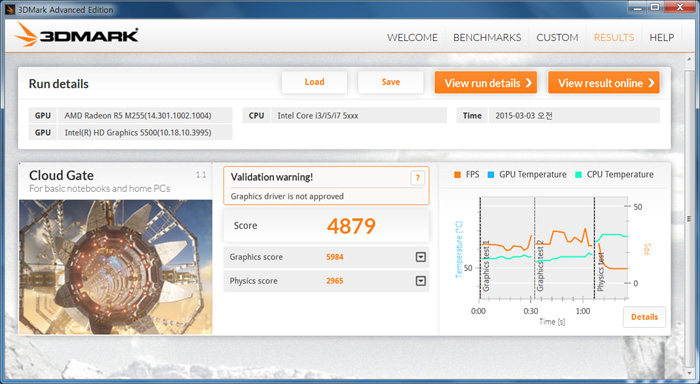
Task: Click the 3DMark app icon in title bar
Action: tap(10, 9)
